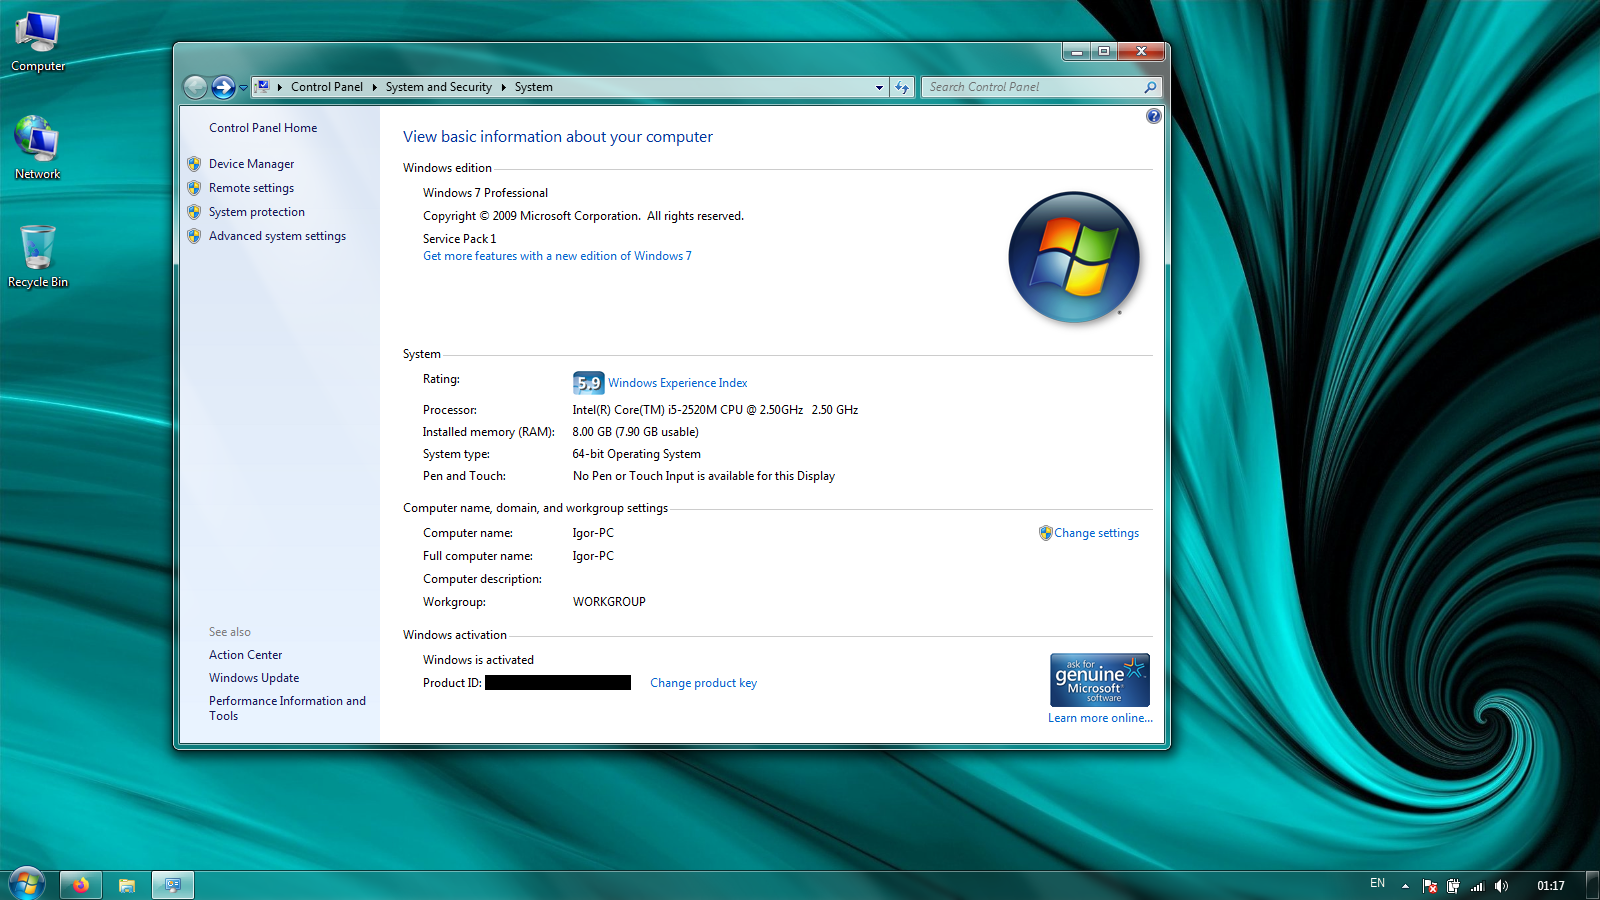Open Windows Explorer from the taskbar
The height and width of the screenshot is (900, 1600).
(127, 885)
